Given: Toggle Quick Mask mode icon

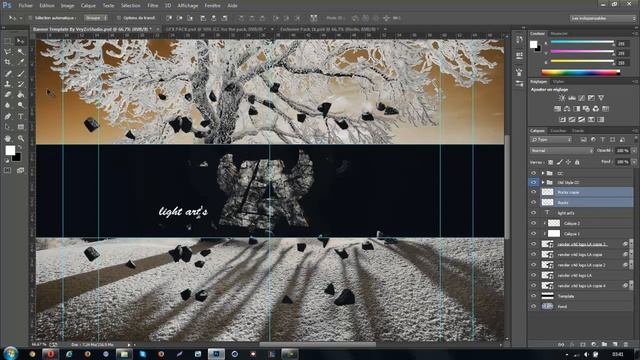Looking at the screenshot, I should tap(8, 171).
